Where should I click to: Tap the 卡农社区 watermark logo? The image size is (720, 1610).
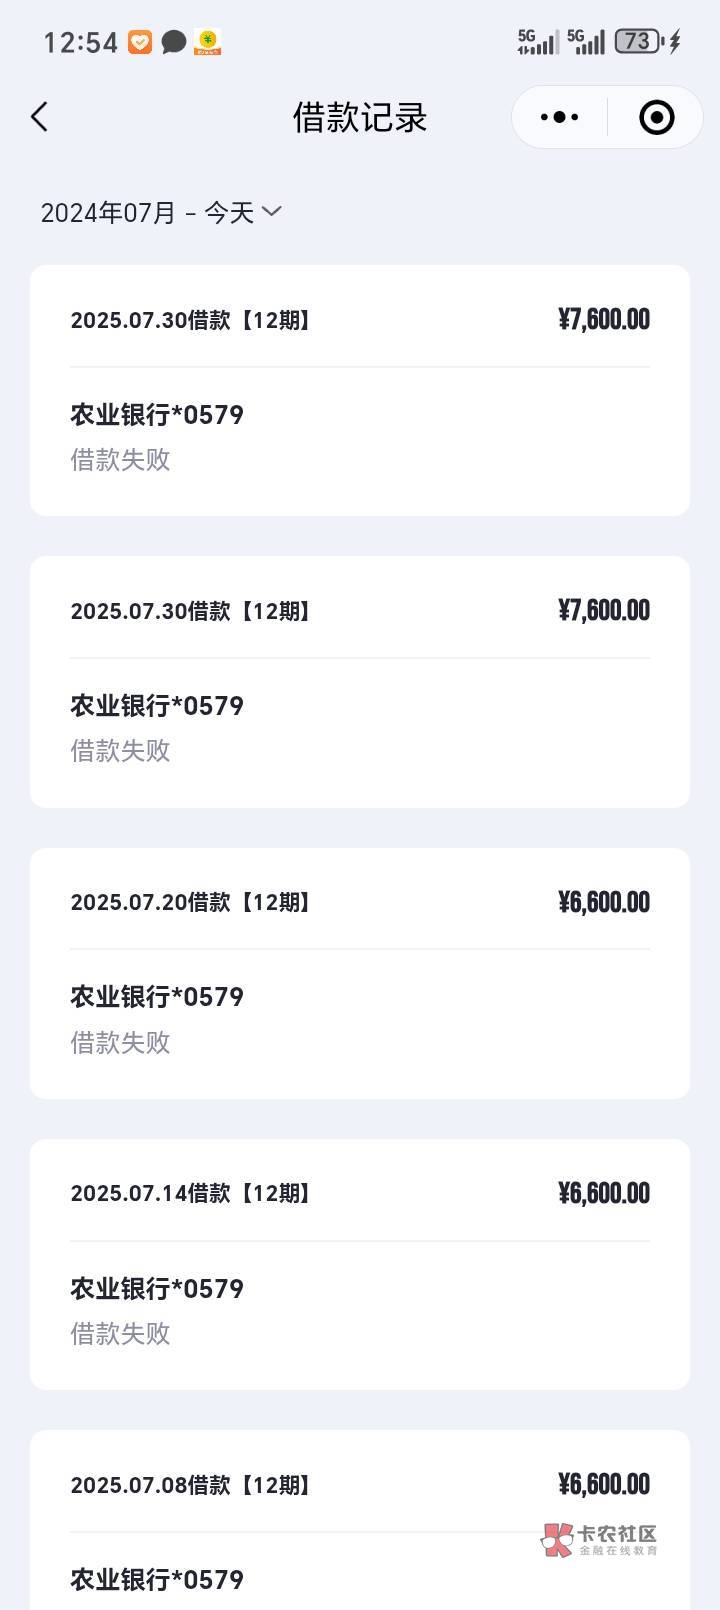(x=599, y=1539)
